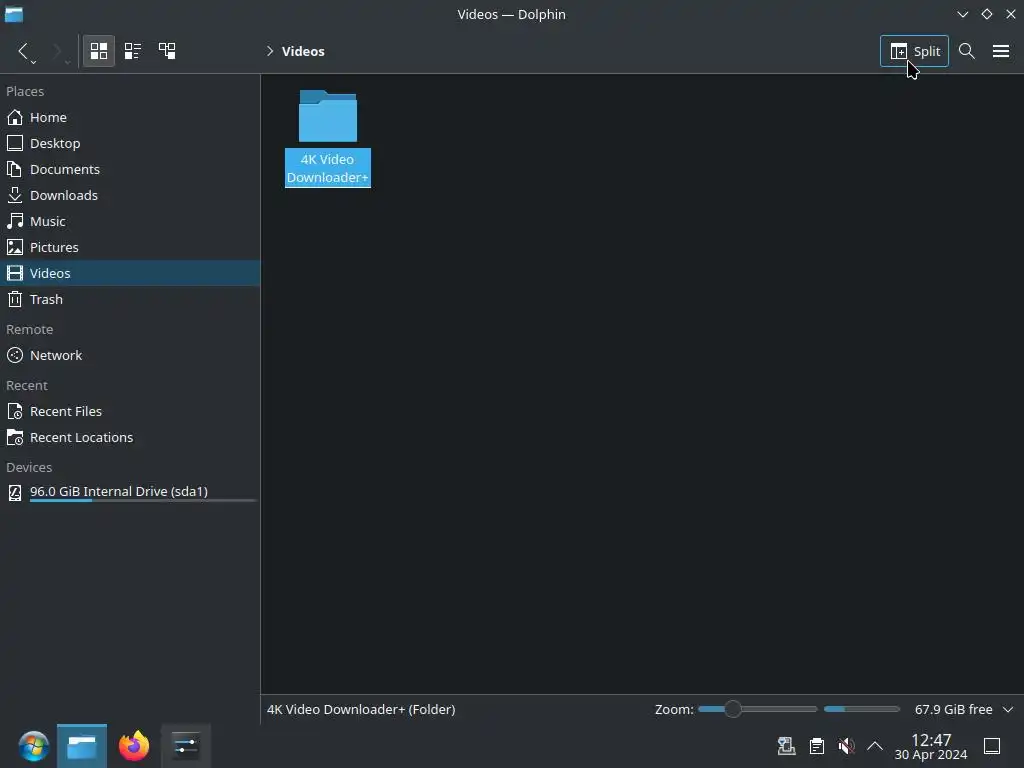The image size is (1024, 768).
Task: Open Recent Files entry
Action: click(130, 411)
